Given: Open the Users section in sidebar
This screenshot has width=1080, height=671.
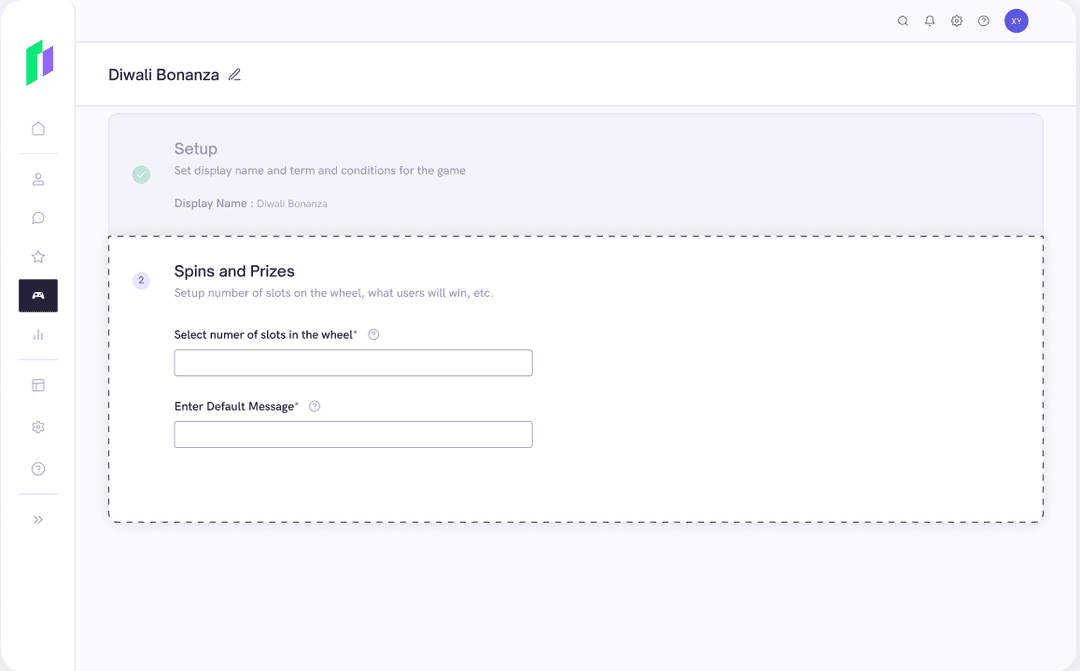Looking at the screenshot, I should click(x=38, y=180).
